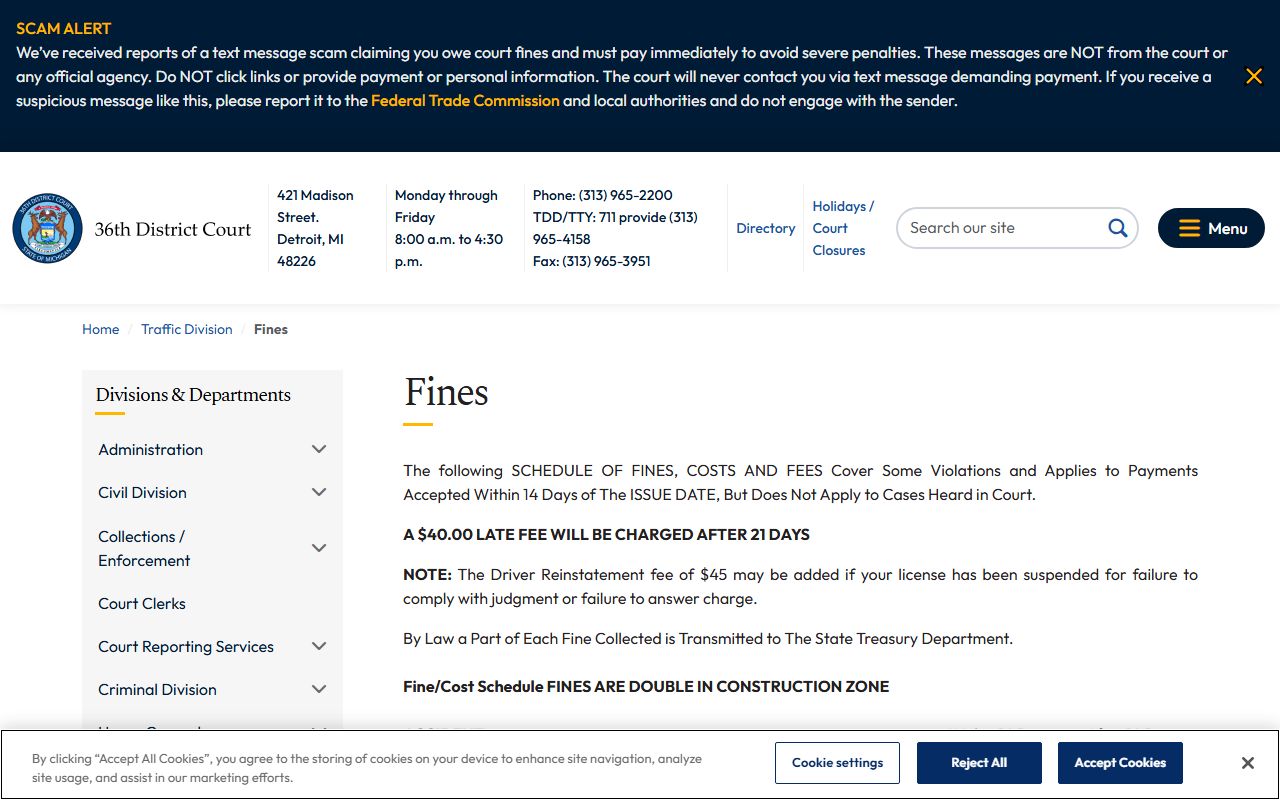Go to Home breadcrumb
This screenshot has width=1280, height=800.
(x=100, y=329)
